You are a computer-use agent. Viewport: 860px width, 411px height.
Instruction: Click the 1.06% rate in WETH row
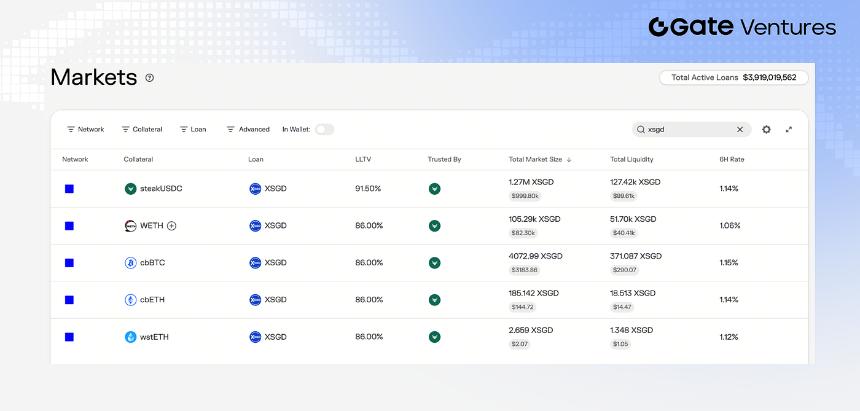(x=730, y=226)
